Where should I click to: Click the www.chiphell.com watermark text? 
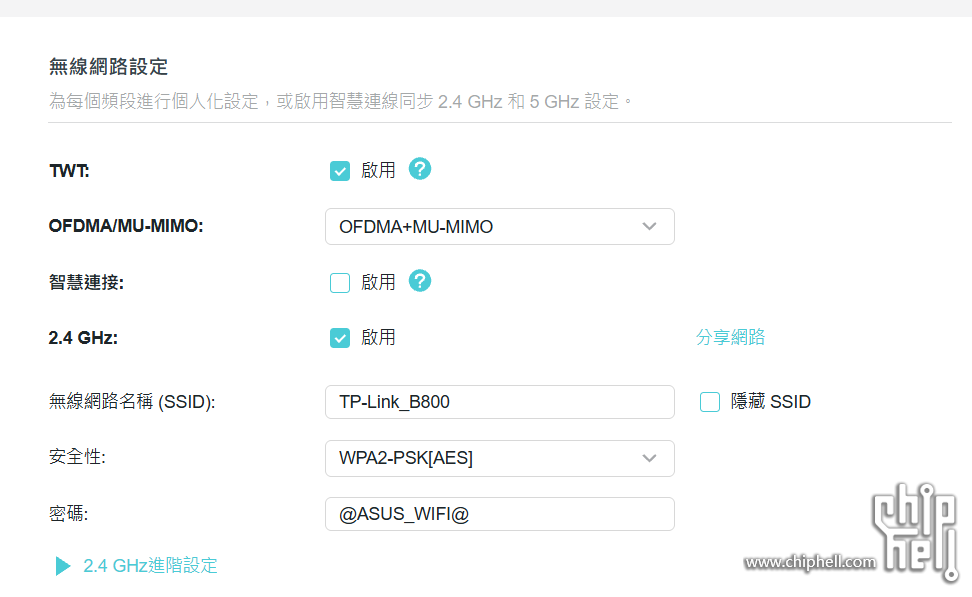(810, 562)
